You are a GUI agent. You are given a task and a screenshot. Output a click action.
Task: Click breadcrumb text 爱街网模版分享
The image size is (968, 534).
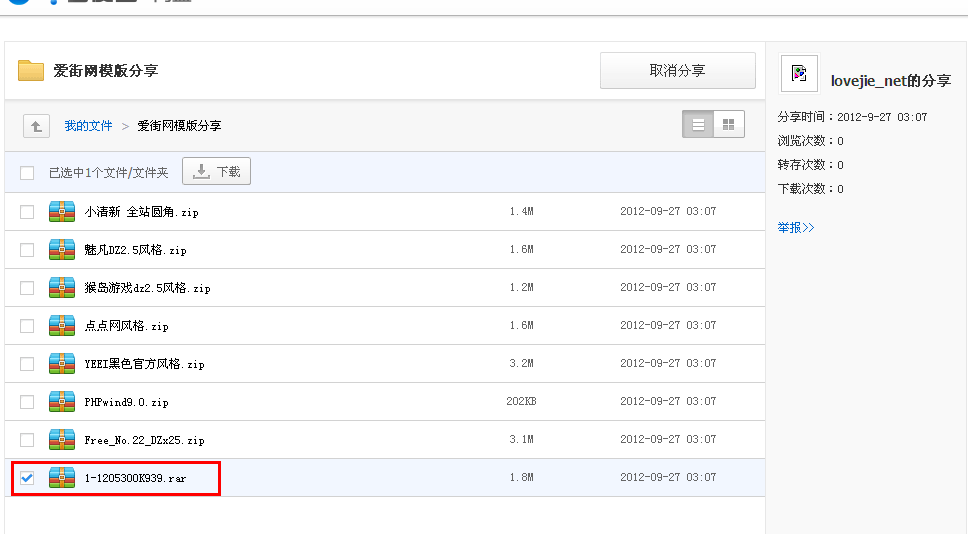coord(179,126)
